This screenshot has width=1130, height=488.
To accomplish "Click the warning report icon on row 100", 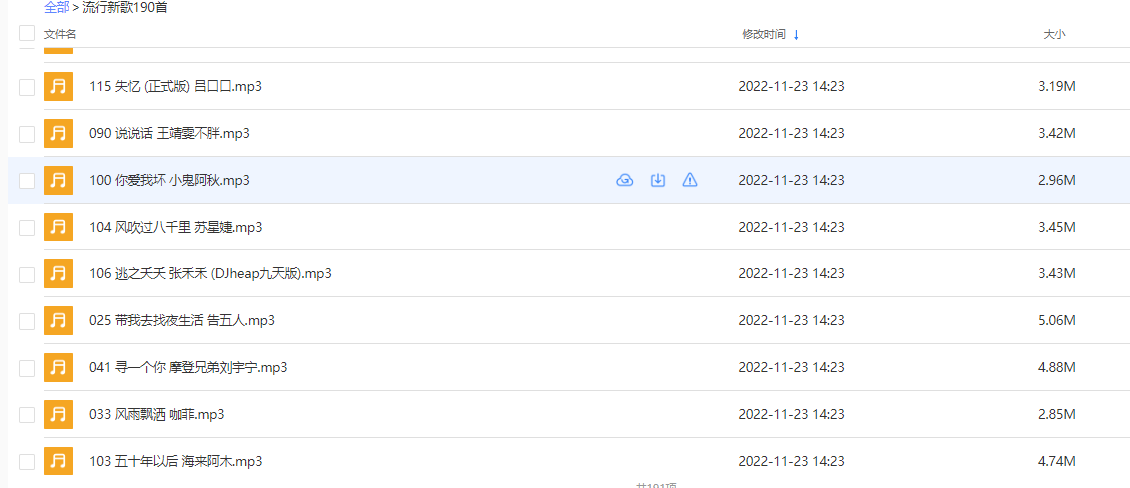I will (690, 180).
